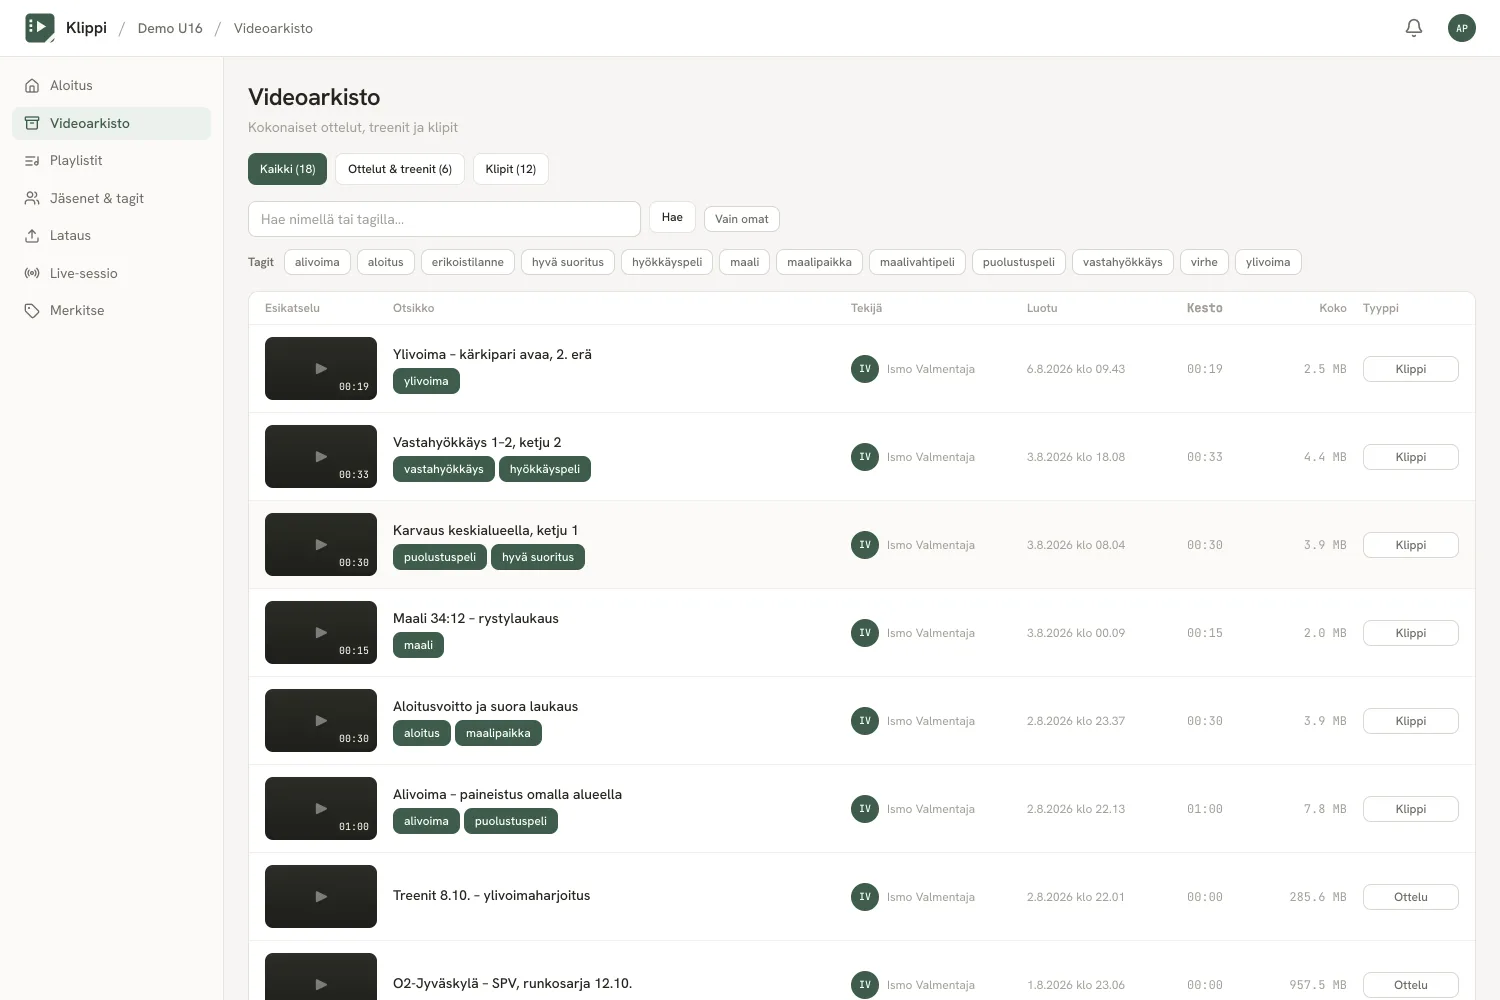Click the Klippi type button for Ylivoima kärkipari
1500x1000 pixels.
click(1410, 369)
